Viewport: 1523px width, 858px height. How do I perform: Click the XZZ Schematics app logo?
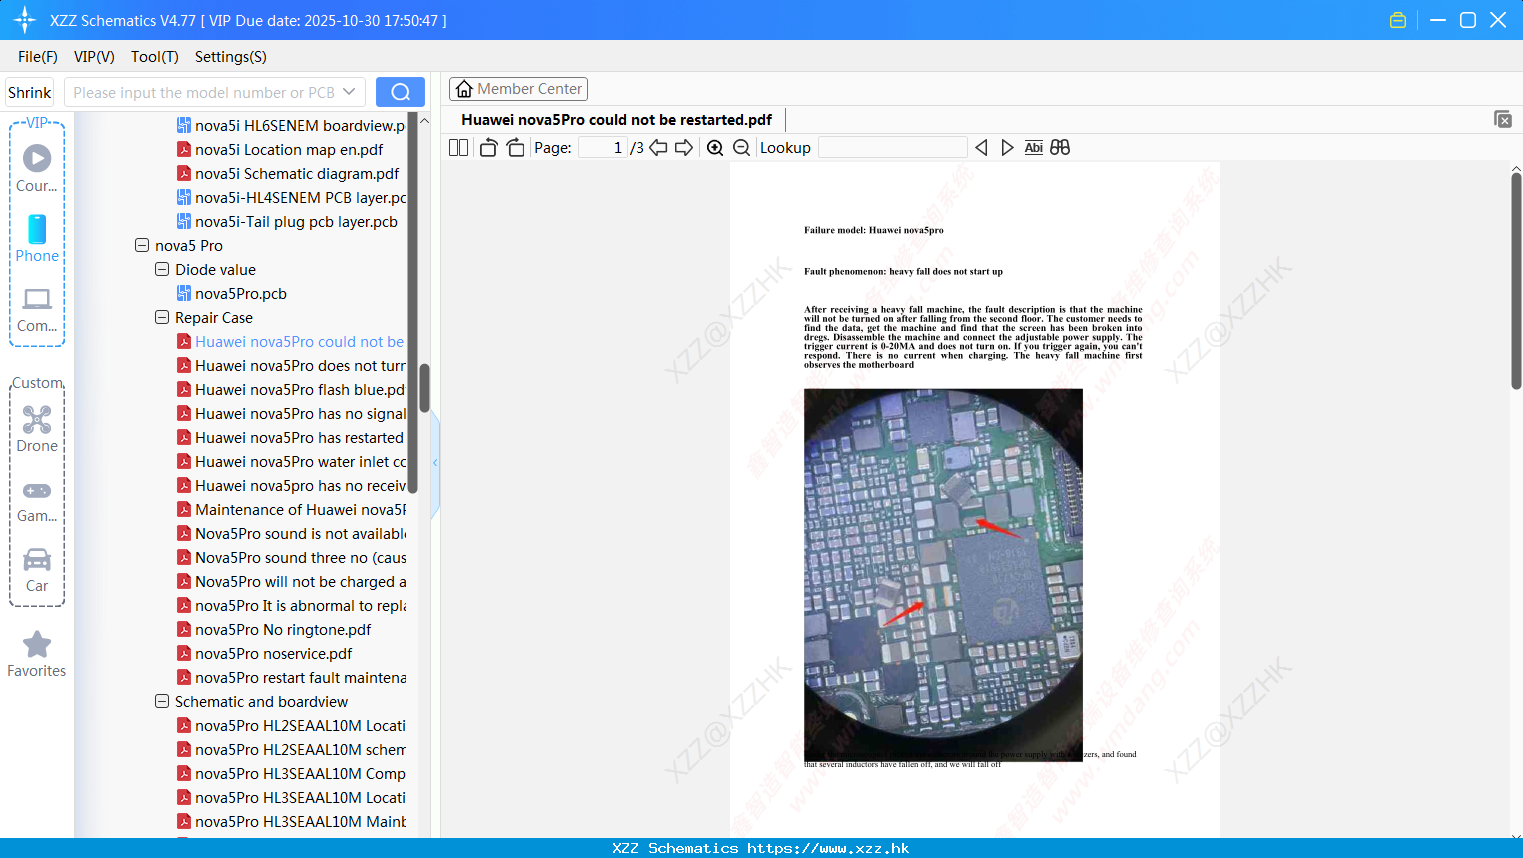point(24,20)
